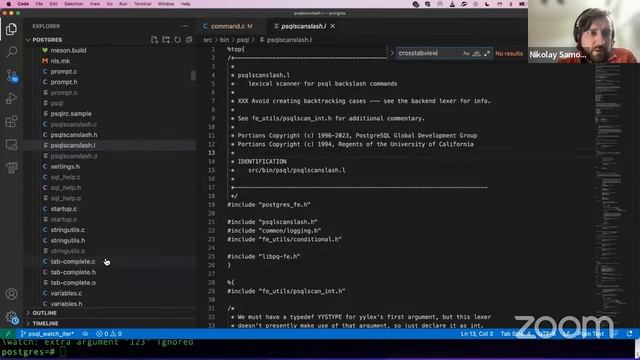640x360 pixels.
Task: Open the Manage gear icon
Action: click(11, 318)
